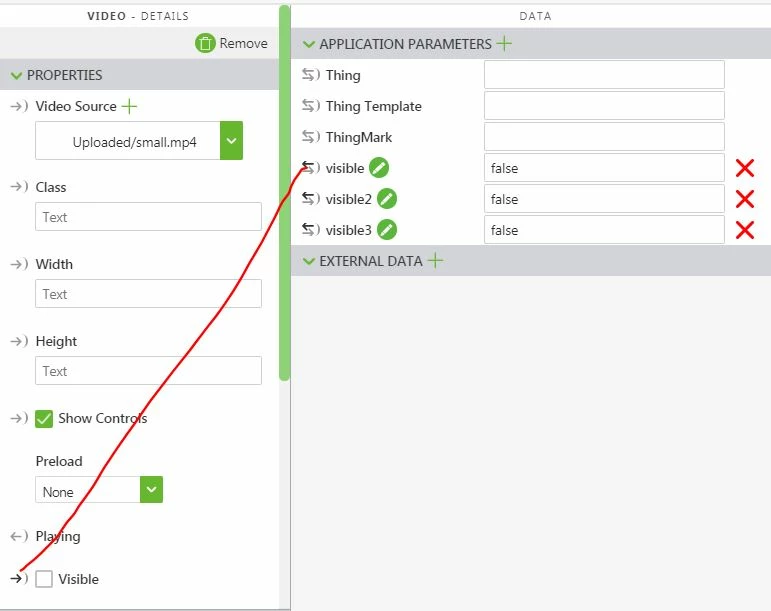Collapse the PROPERTIES section
The image size is (771, 611).
[x=17, y=75]
